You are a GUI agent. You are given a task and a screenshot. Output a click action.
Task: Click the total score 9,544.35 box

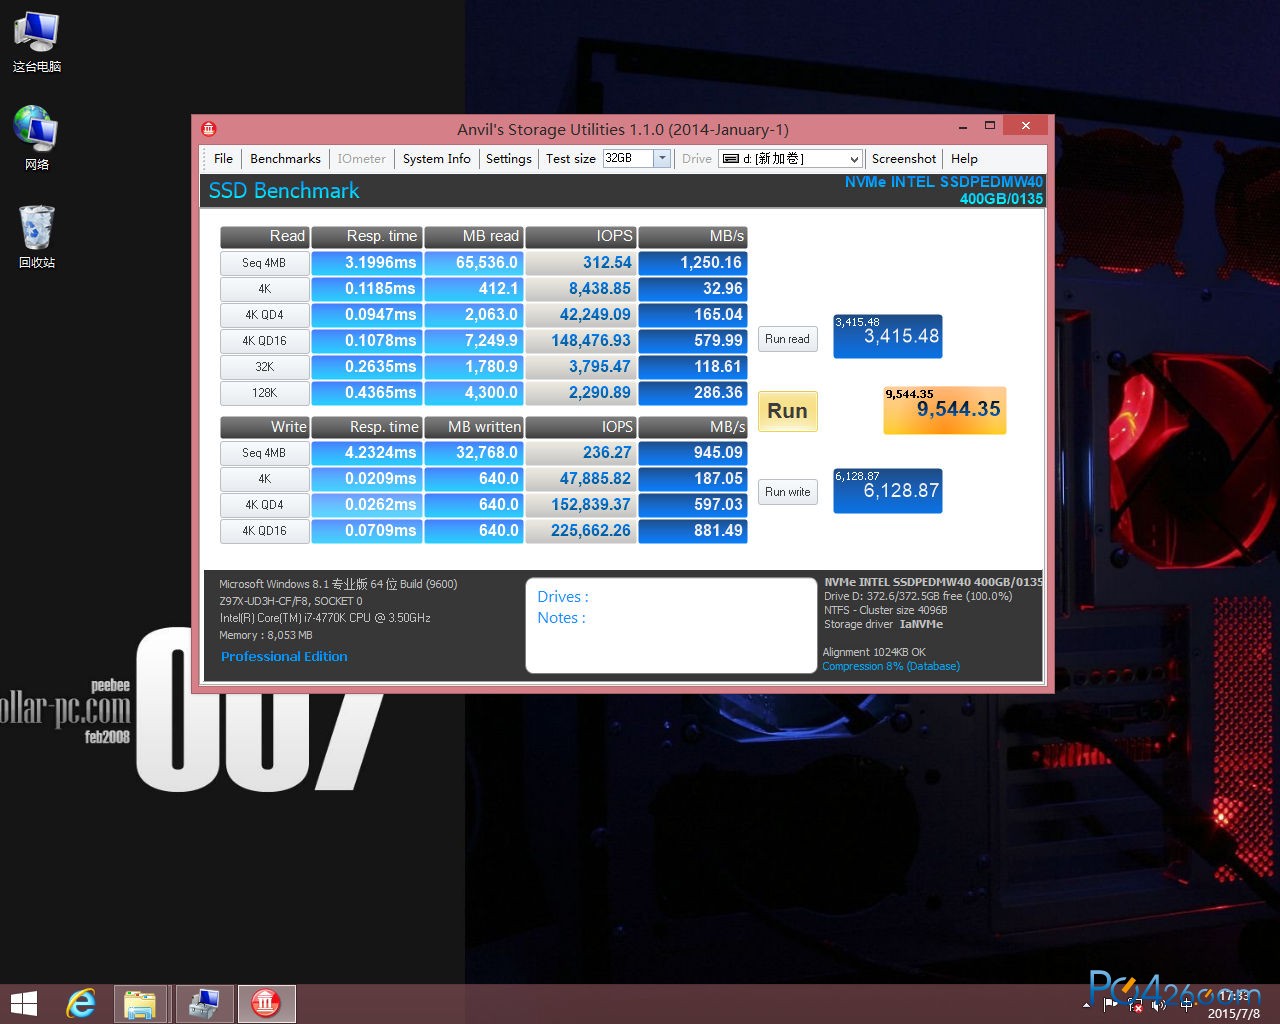point(944,410)
